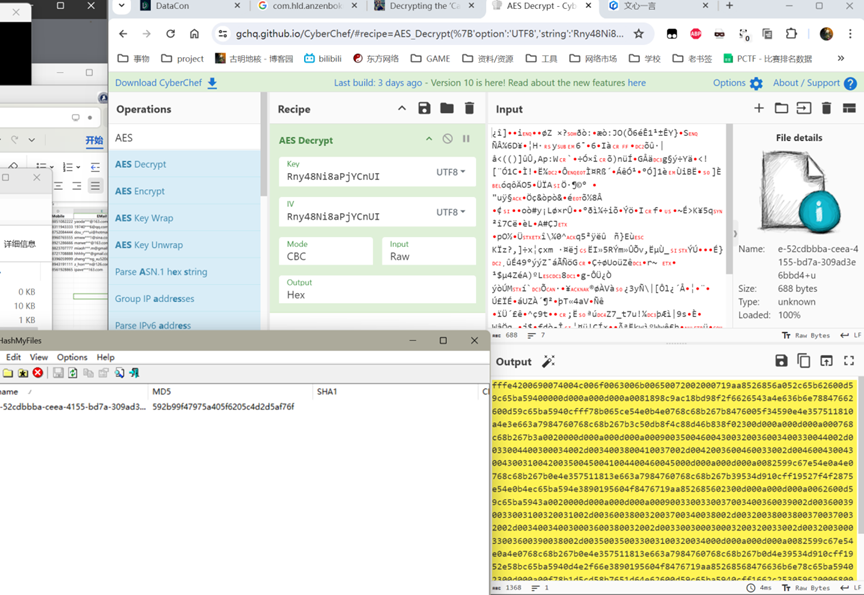Click HashMyFiles red remove icon
The height and width of the screenshot is (595, 864).
pos(38,373)
